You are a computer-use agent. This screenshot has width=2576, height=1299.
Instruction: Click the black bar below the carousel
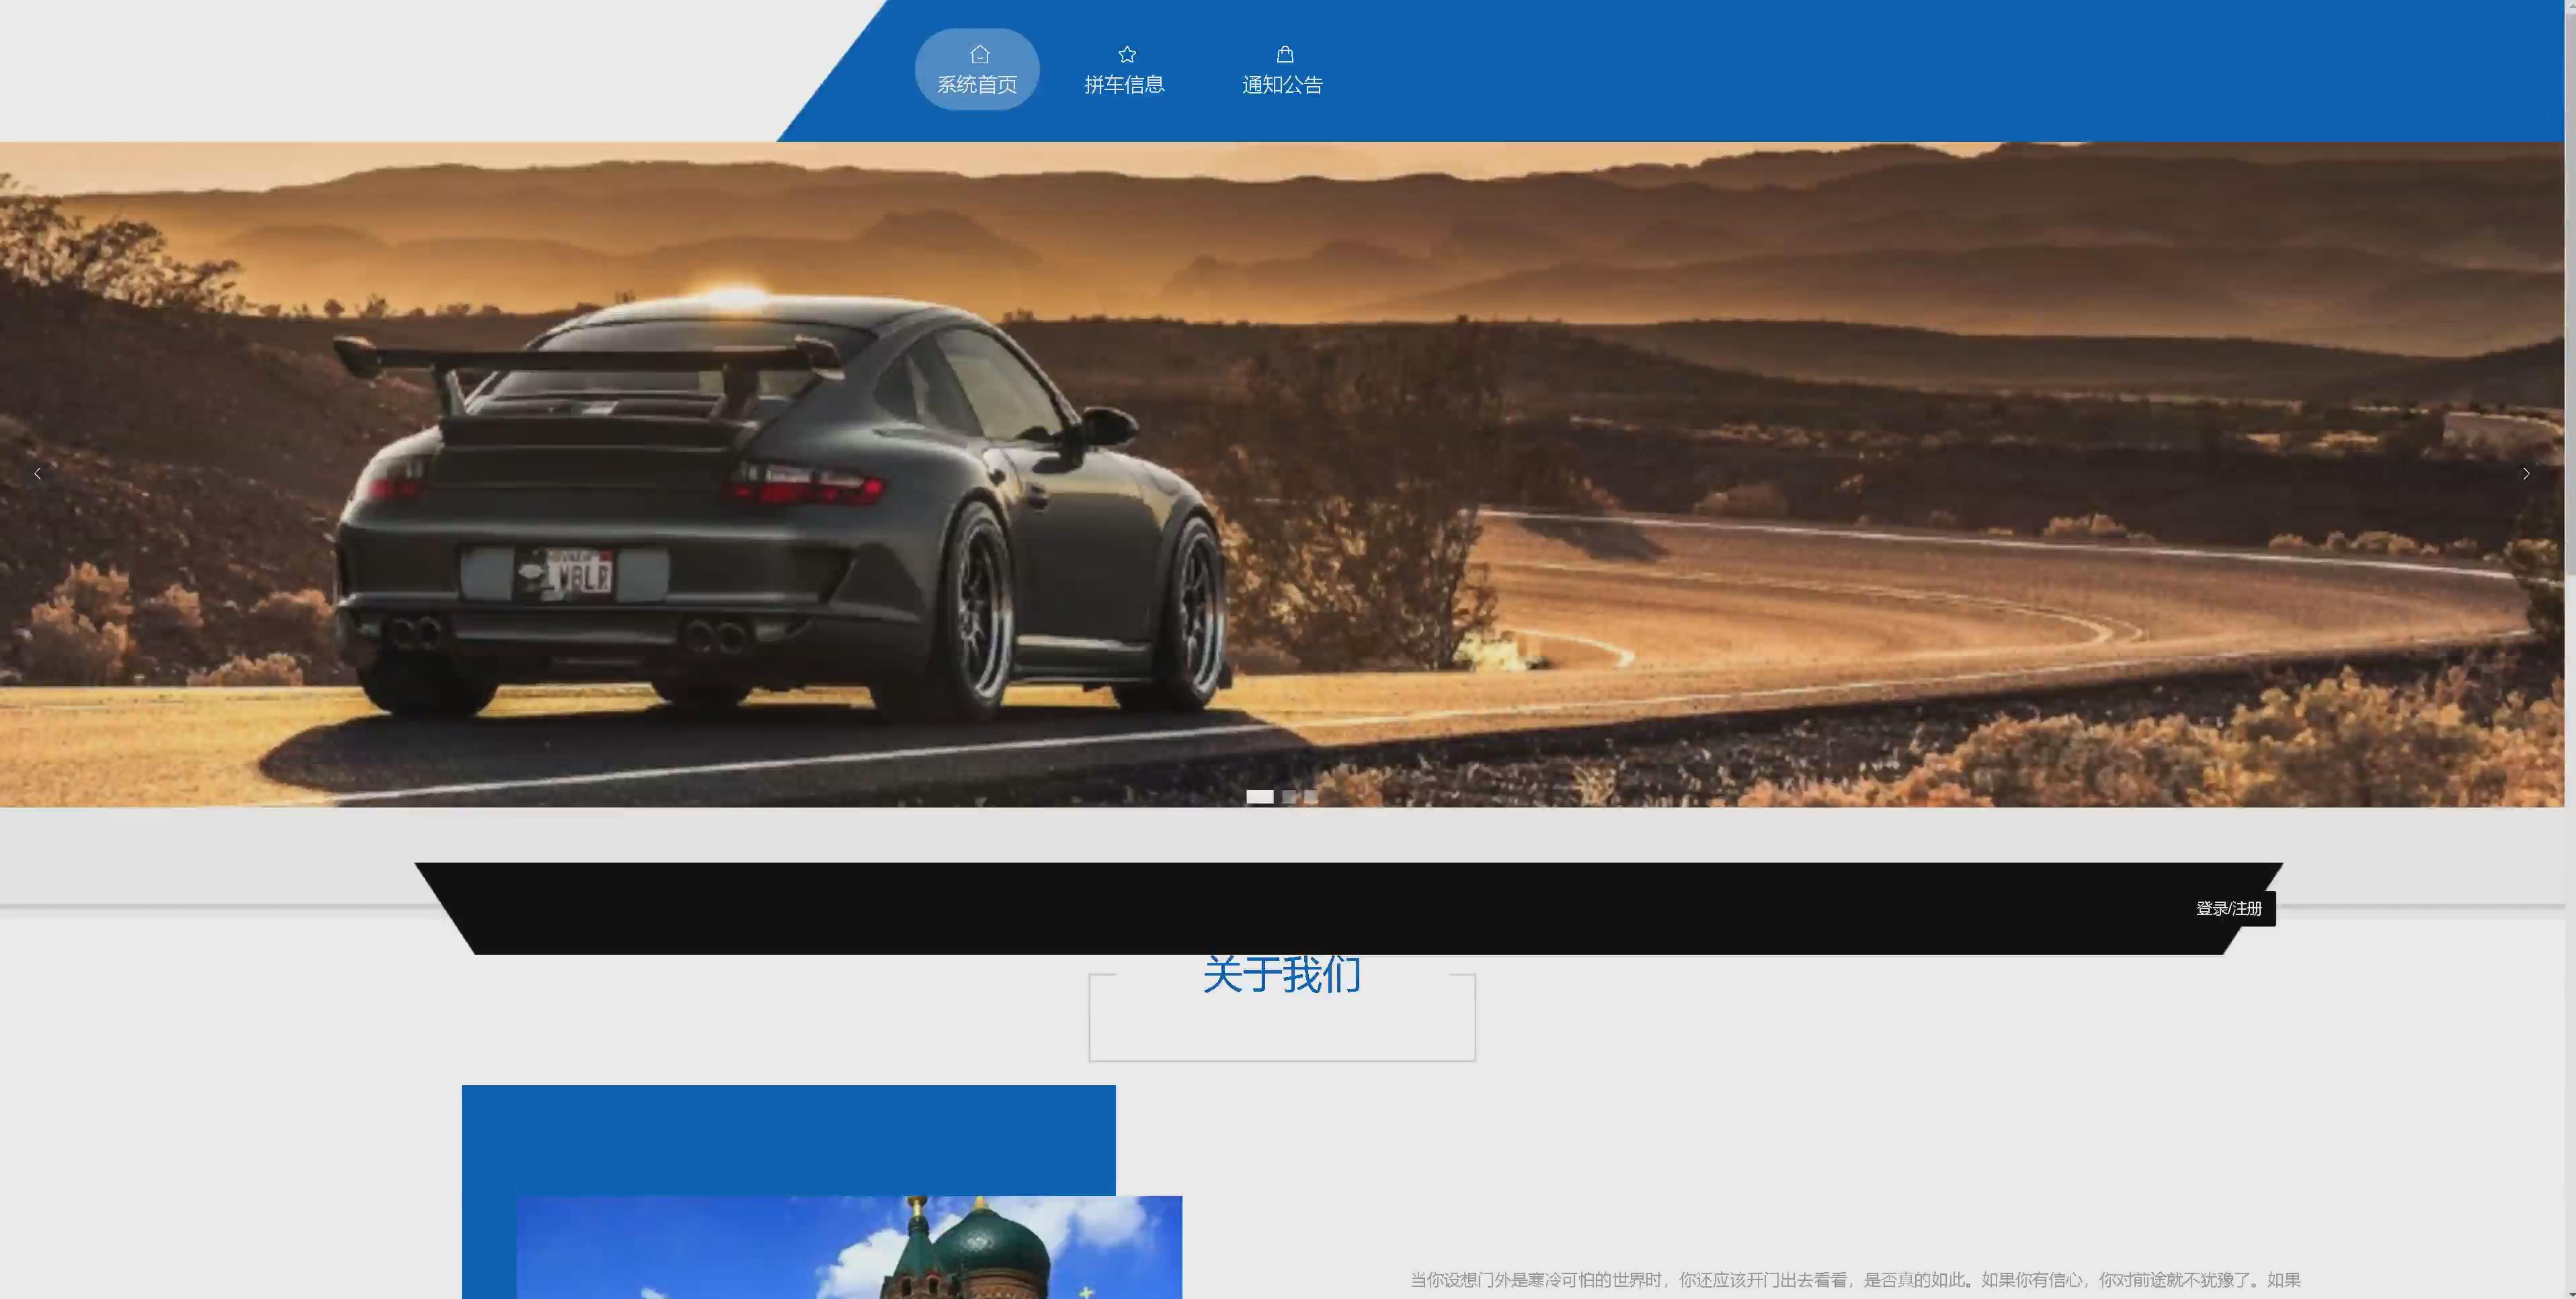click(1300, 908)
